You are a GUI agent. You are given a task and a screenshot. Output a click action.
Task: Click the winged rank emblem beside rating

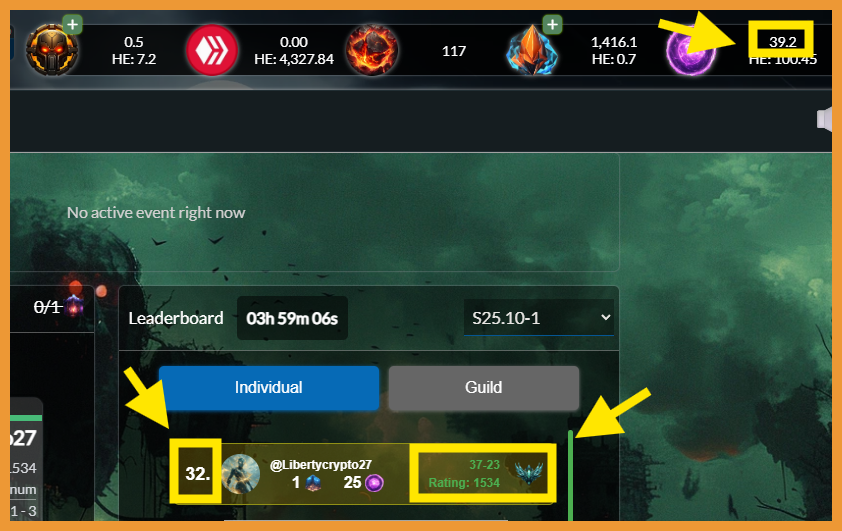[528, 472]
